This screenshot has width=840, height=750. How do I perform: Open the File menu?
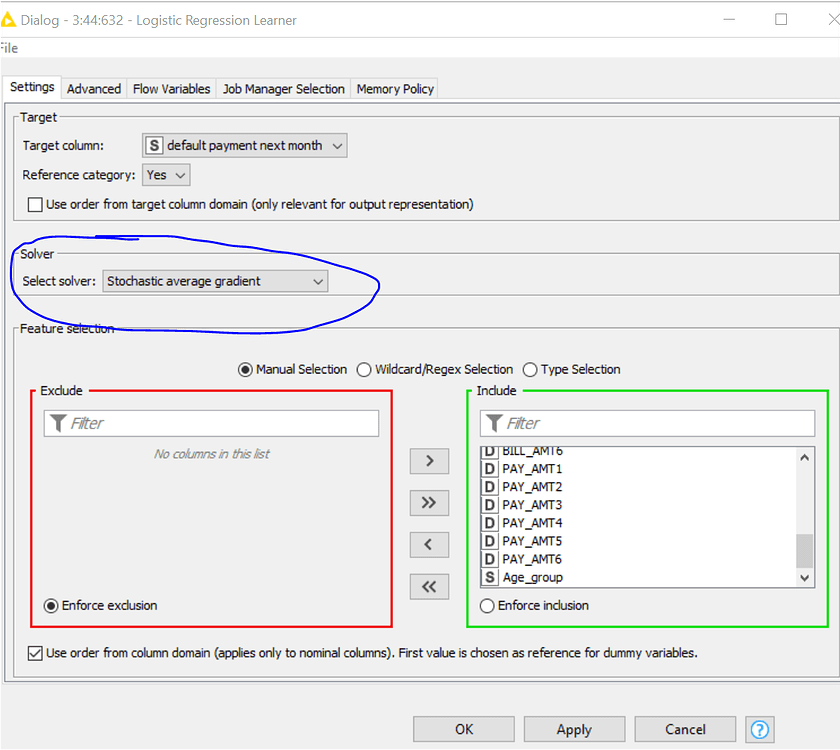point(8,47)
